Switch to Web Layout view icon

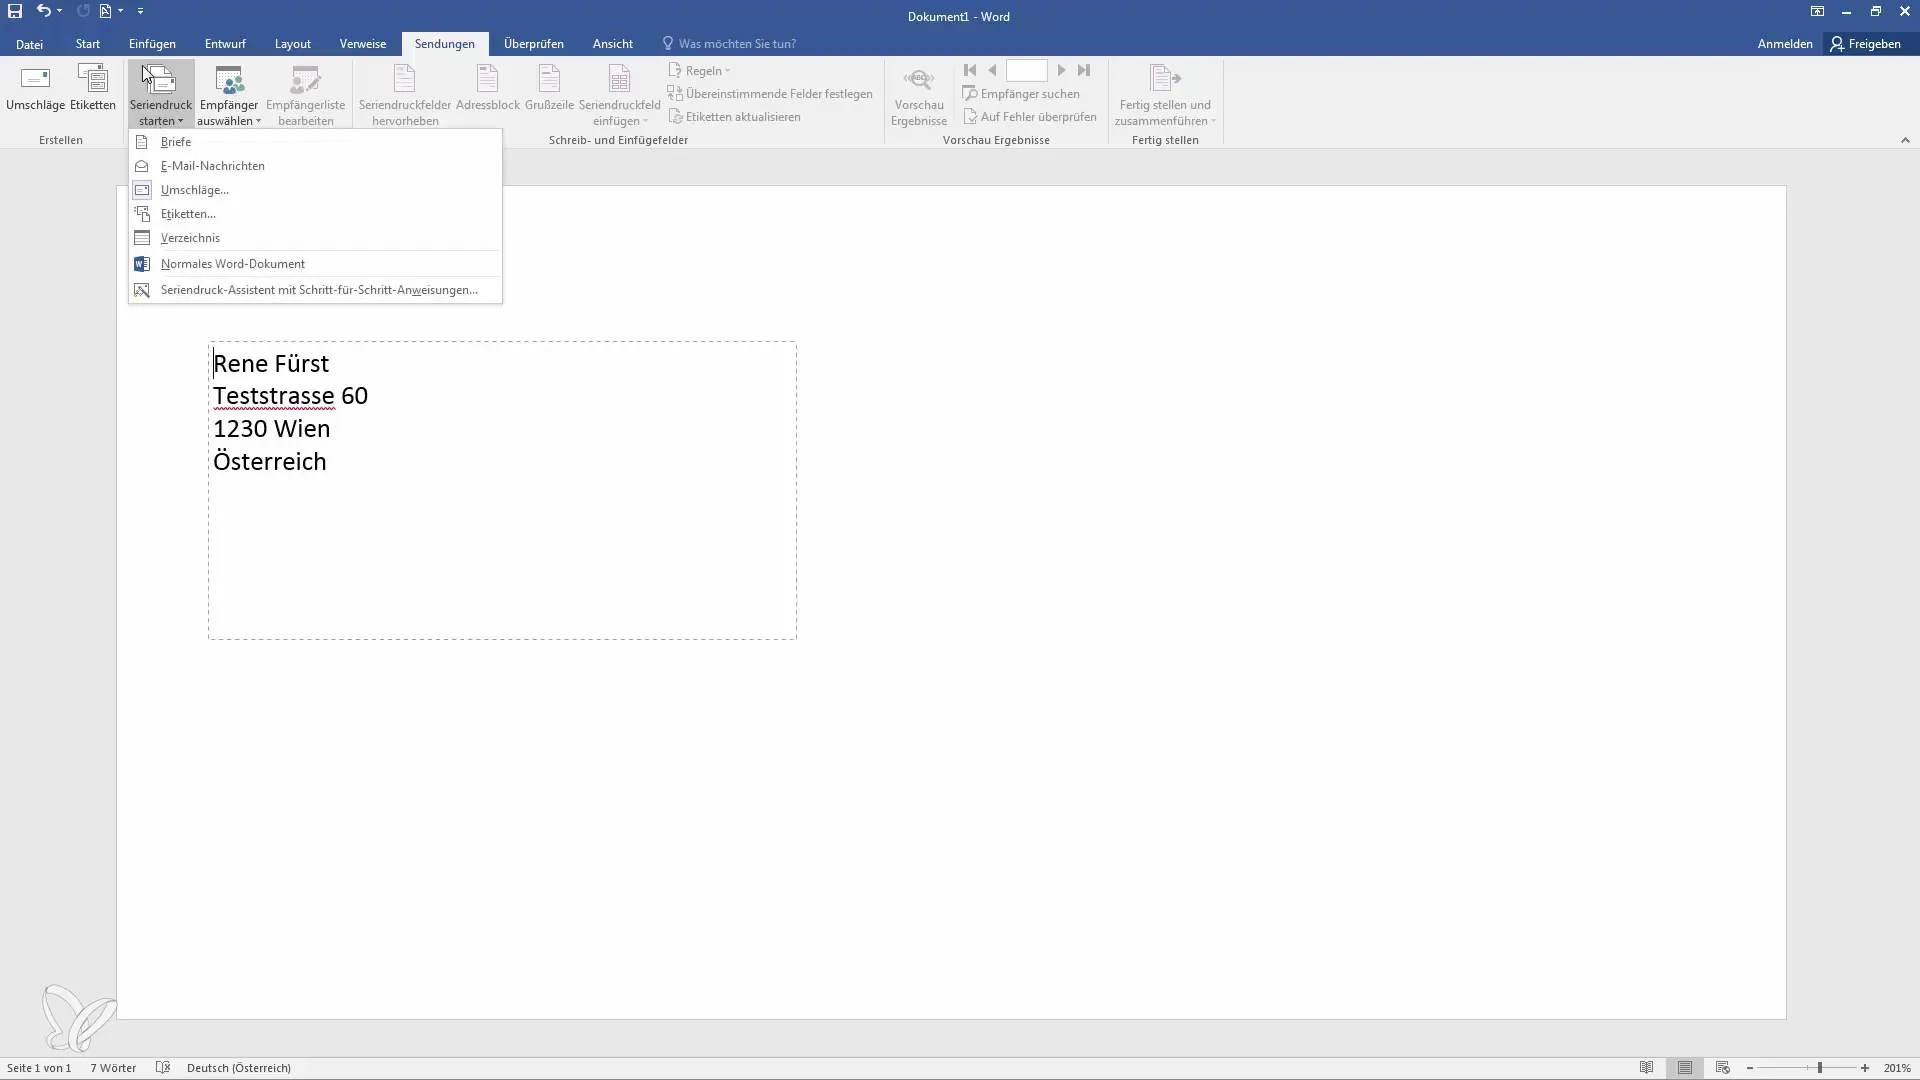click(1722, 1068)
